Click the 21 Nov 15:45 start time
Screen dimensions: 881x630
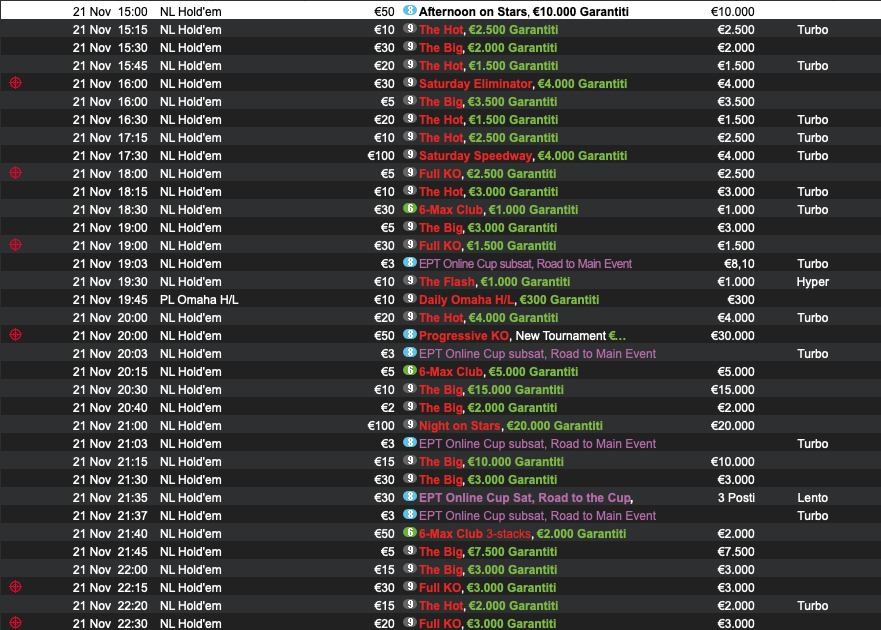click(110, 66)
